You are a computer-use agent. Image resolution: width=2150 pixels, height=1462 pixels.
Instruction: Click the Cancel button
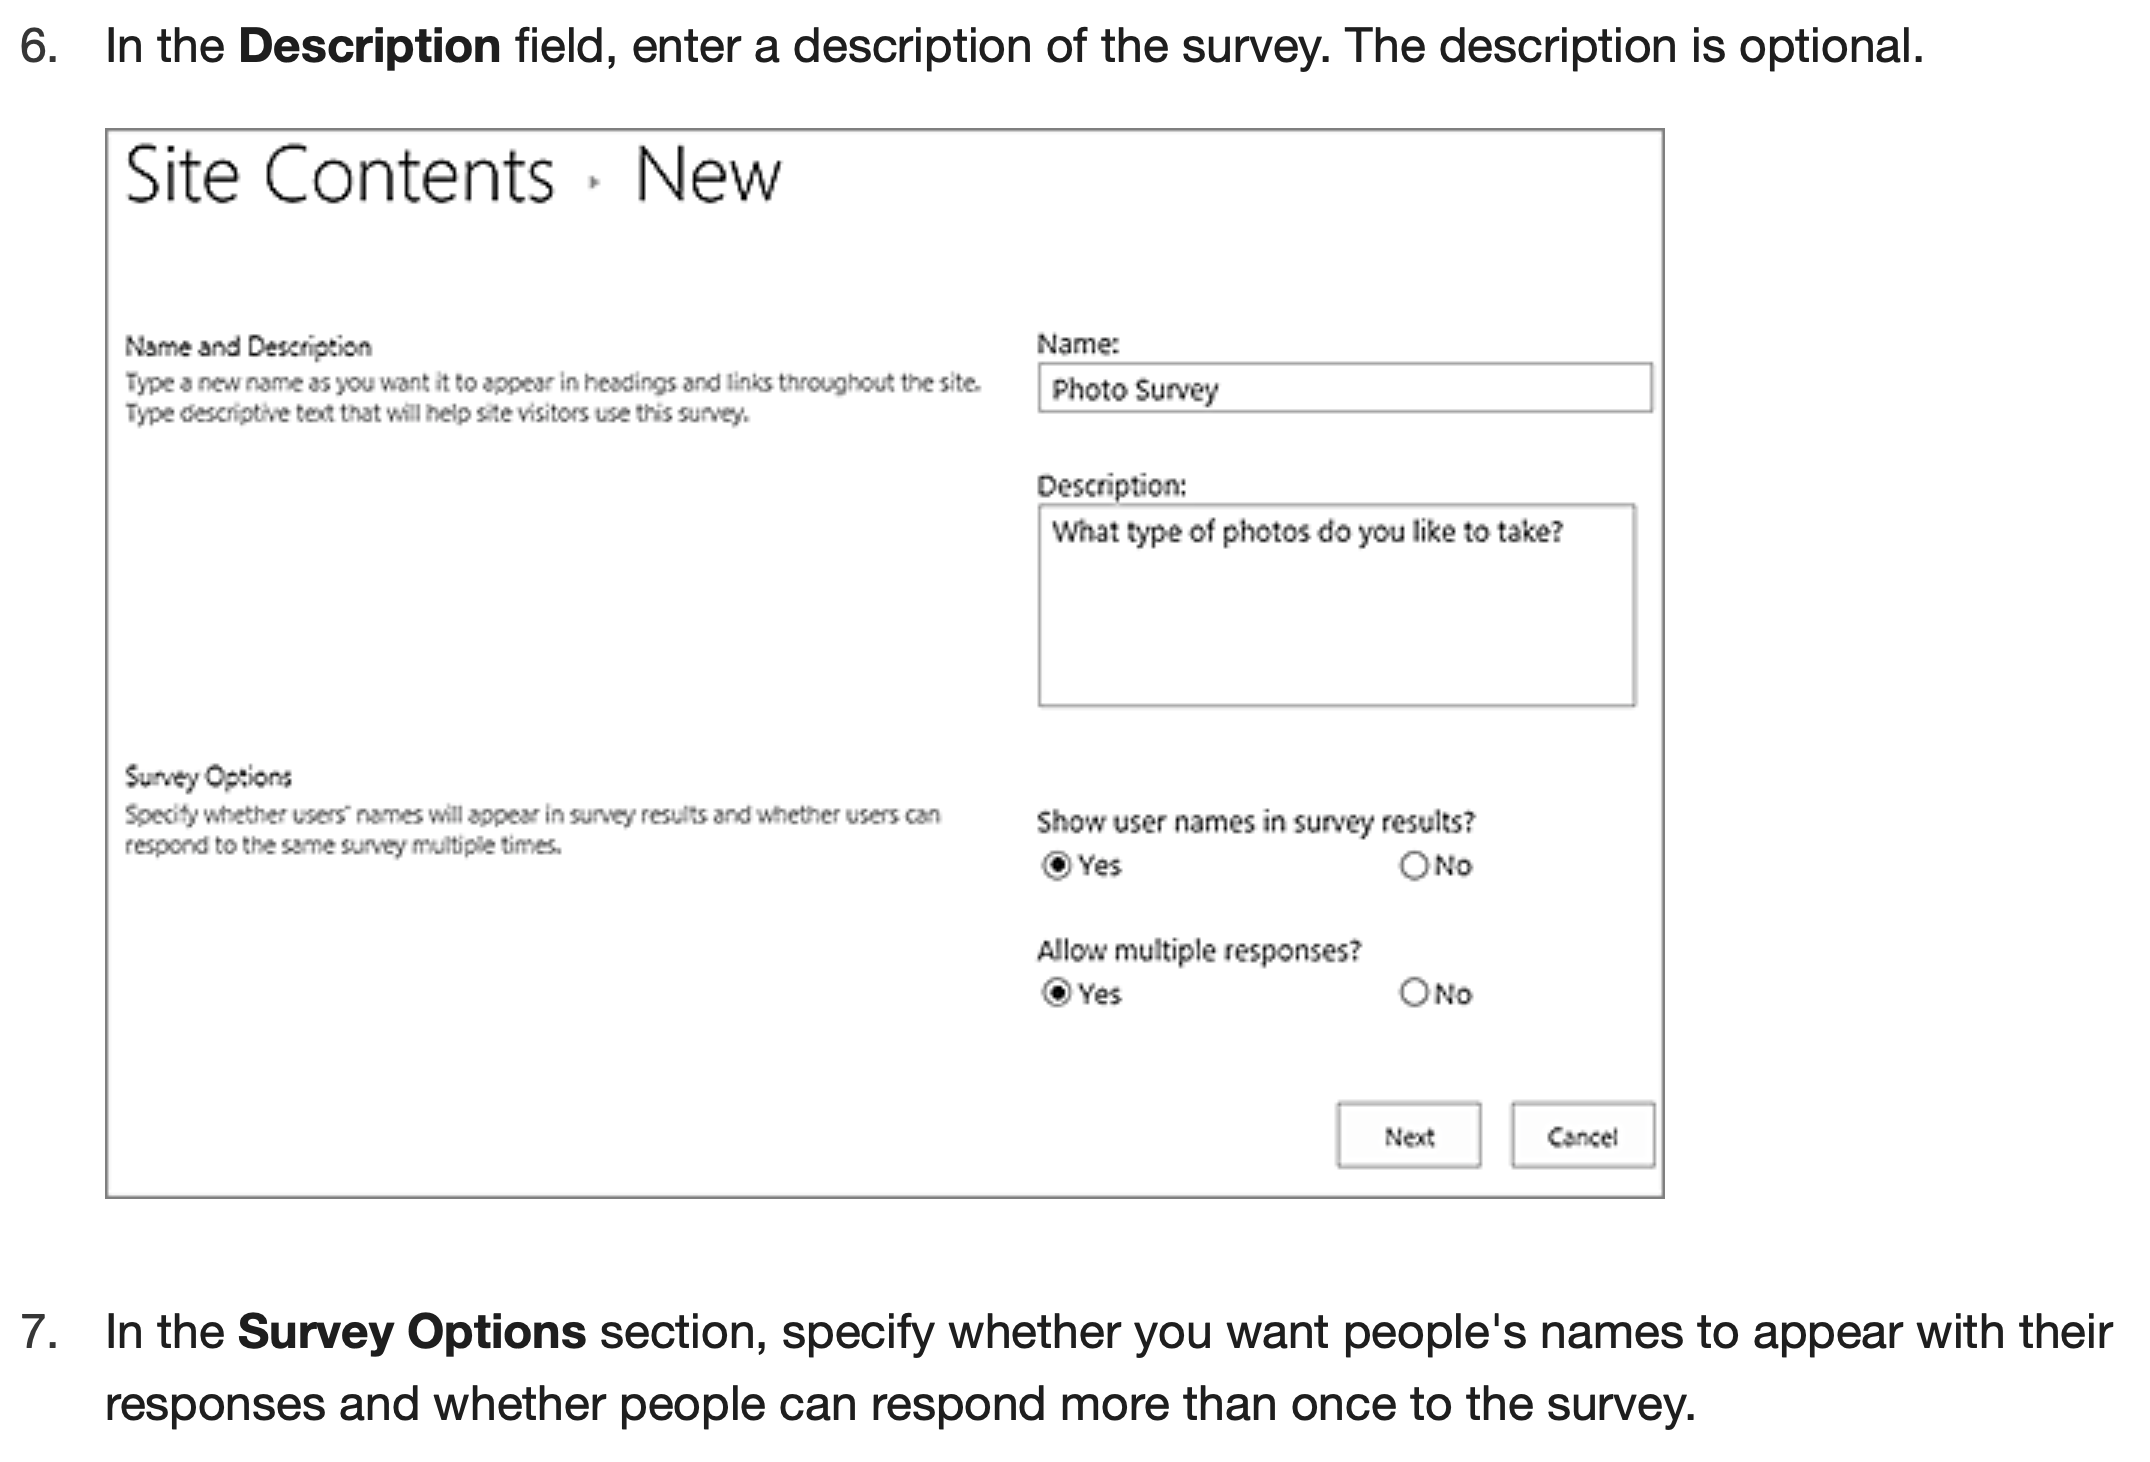[x=1582, y=1136]
